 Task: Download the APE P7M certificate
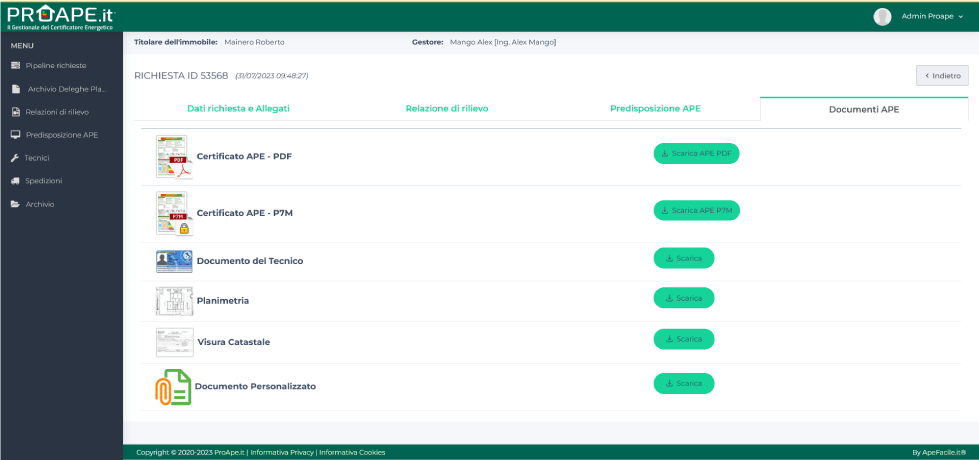(696, 211)
